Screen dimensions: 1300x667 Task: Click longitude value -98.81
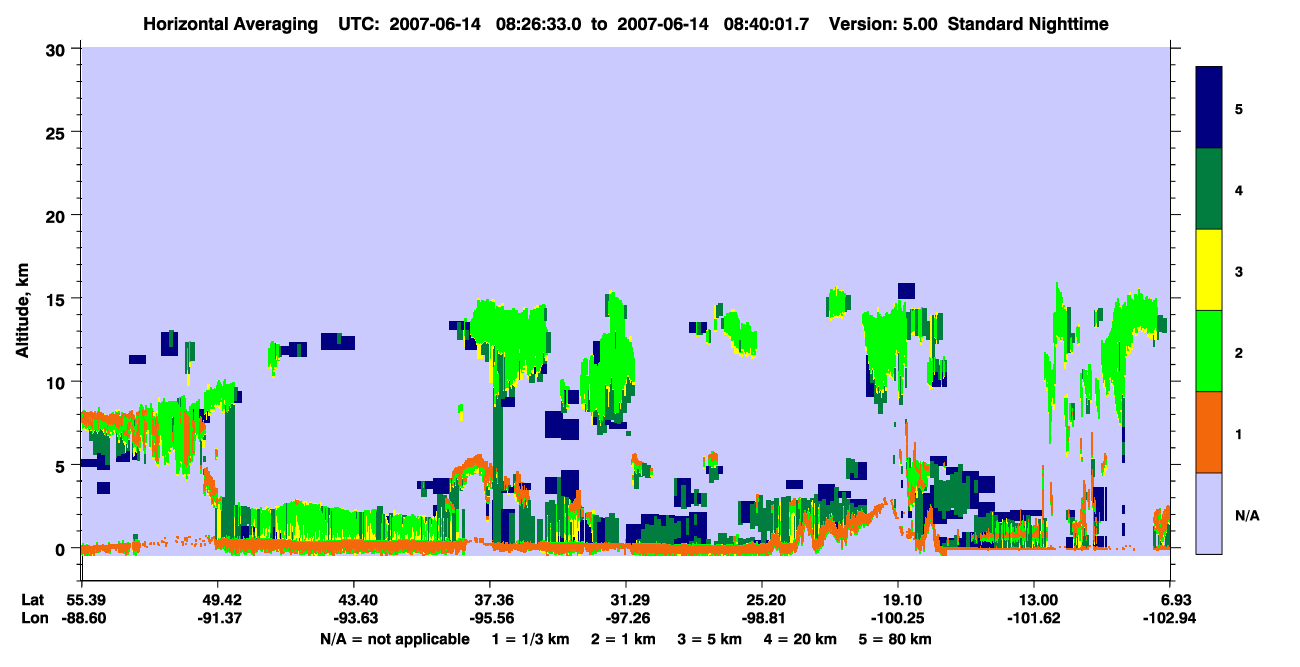(x=762, y=618)
